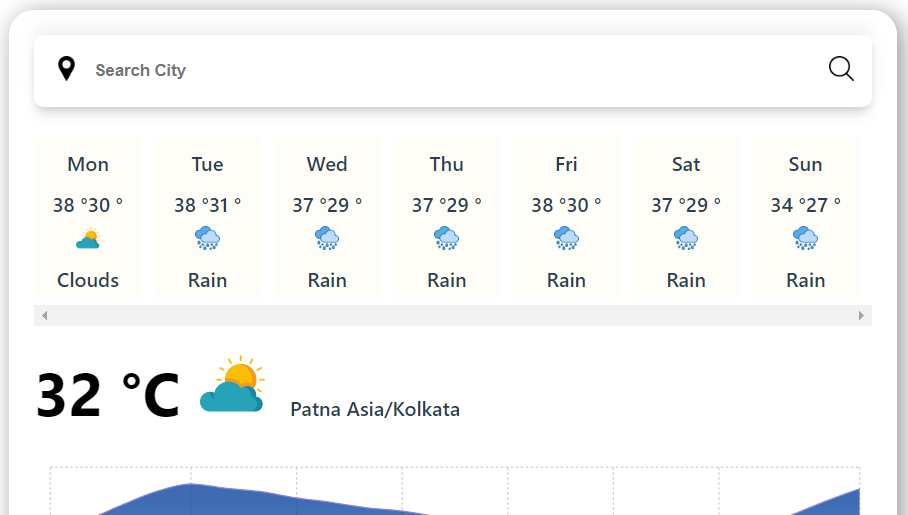This screenshot has width=908, height=515.
Task: Click Monday's clouds weather icon
Action: 88,240
